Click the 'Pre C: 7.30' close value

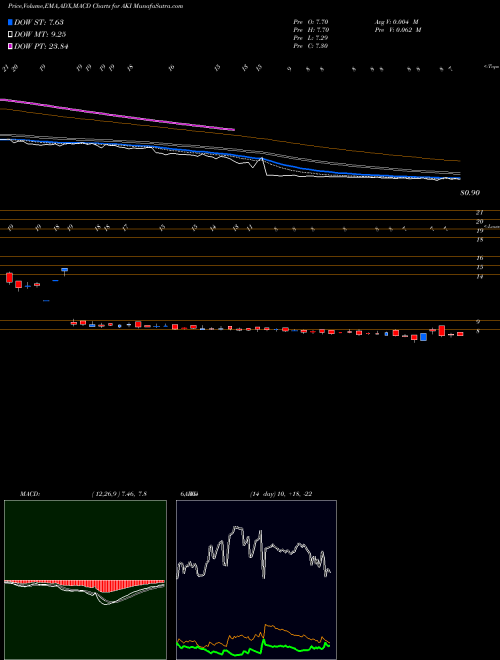(x=311, y=46)
